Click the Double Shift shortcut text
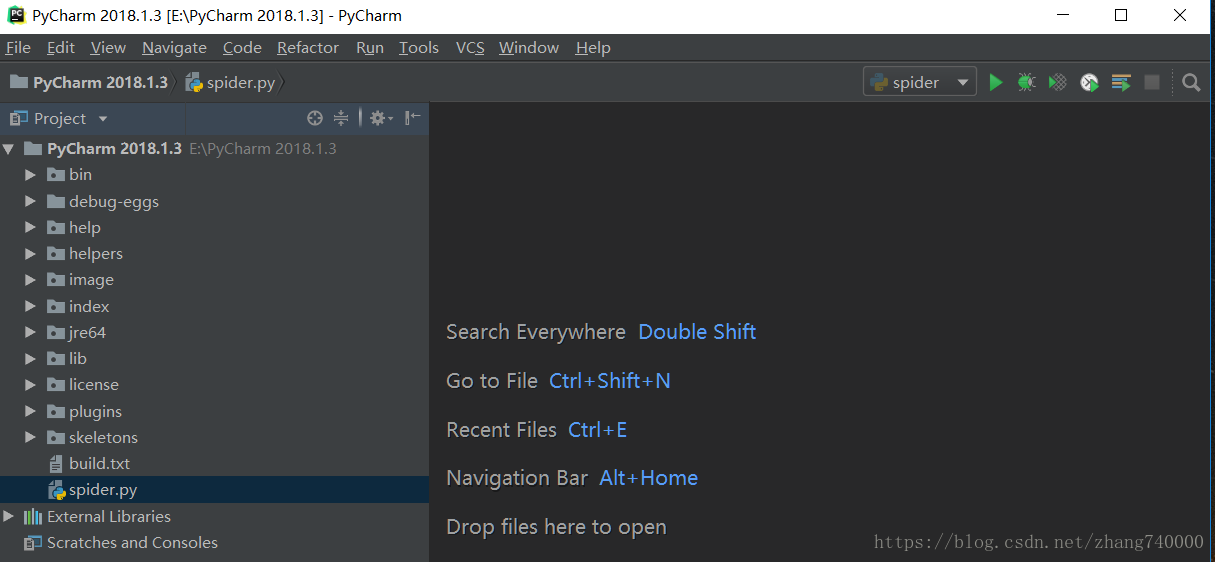The image size is (1215, 562). pyautogui.click(x=697, y=332)
